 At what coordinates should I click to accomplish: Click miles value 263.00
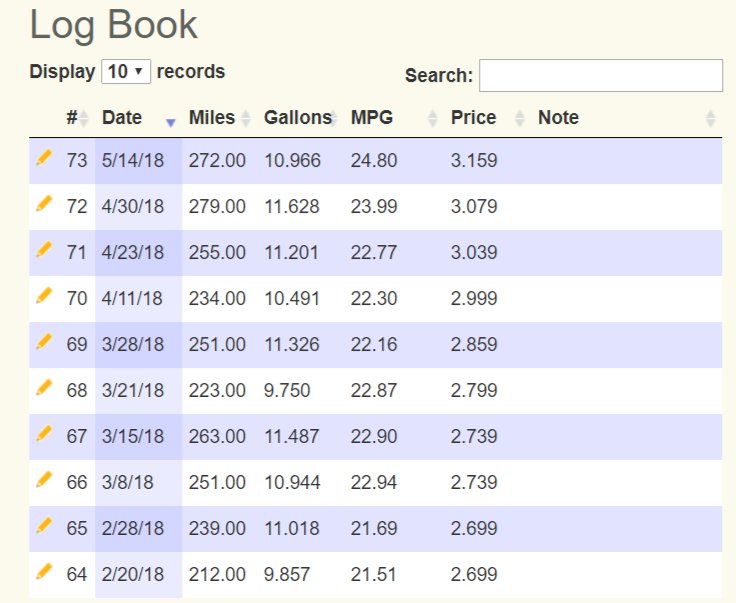(x=217, y=436)
